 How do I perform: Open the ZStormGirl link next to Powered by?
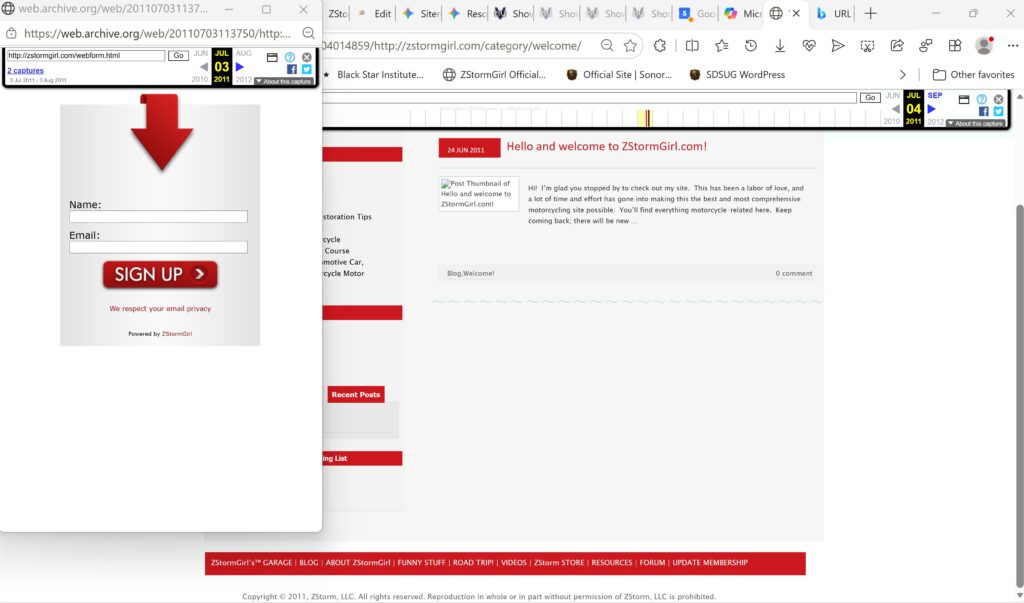[177, 334]
